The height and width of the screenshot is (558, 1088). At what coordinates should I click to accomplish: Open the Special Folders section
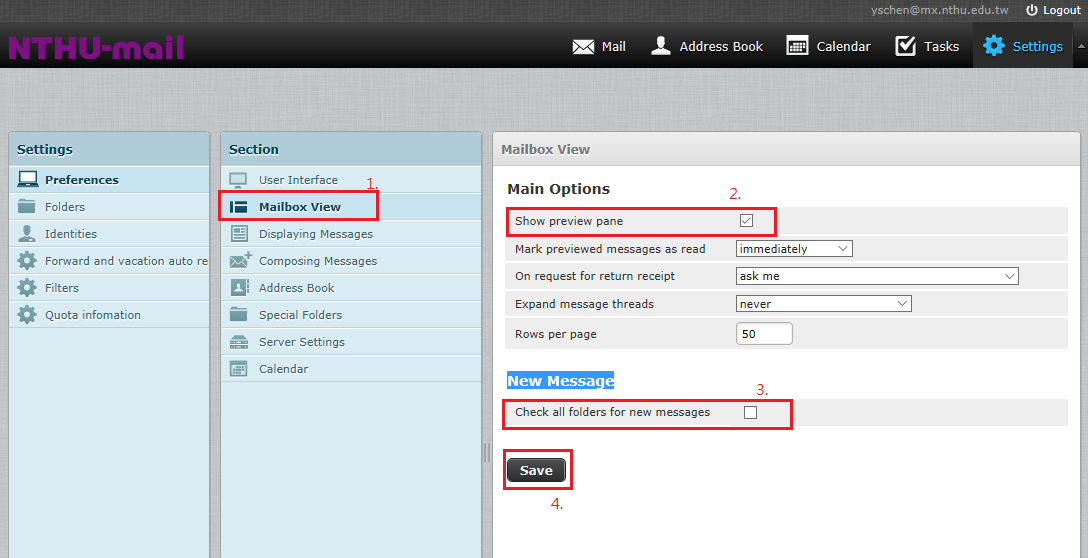coord(300,315)
